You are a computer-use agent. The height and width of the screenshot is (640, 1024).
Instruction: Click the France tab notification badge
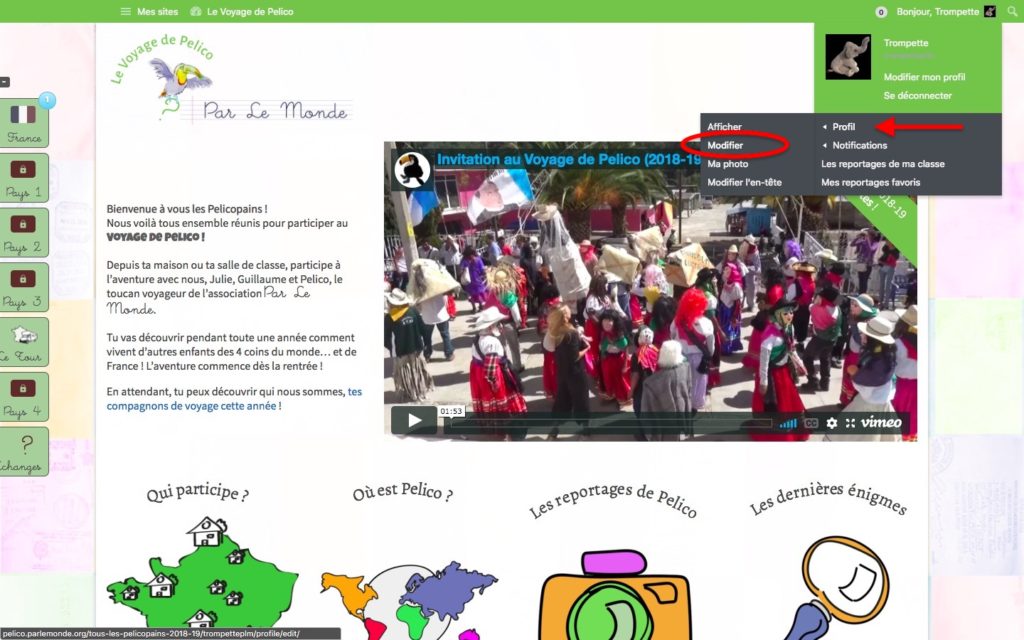(x=47, y=100)
